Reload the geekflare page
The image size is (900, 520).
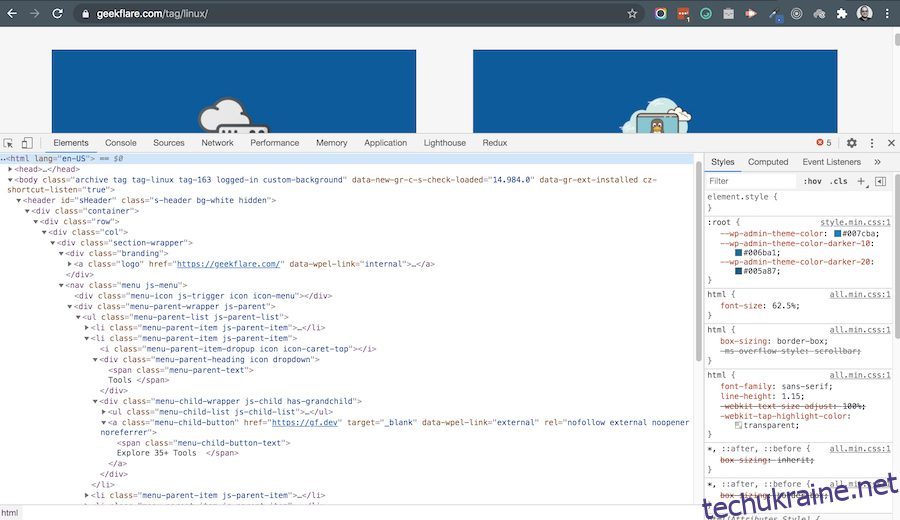click(x=57, y=13)
